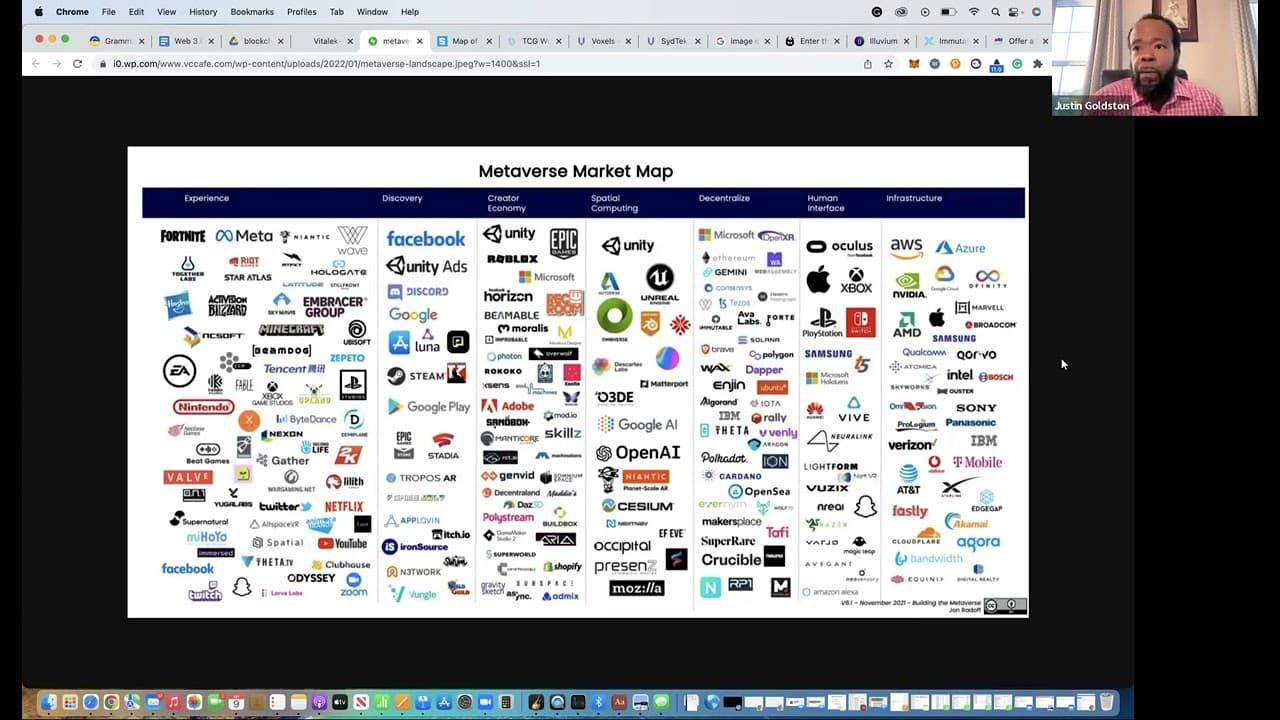
Task: Select Justin Goldston's video thumbnail
Action: [x=1155, y=58]
